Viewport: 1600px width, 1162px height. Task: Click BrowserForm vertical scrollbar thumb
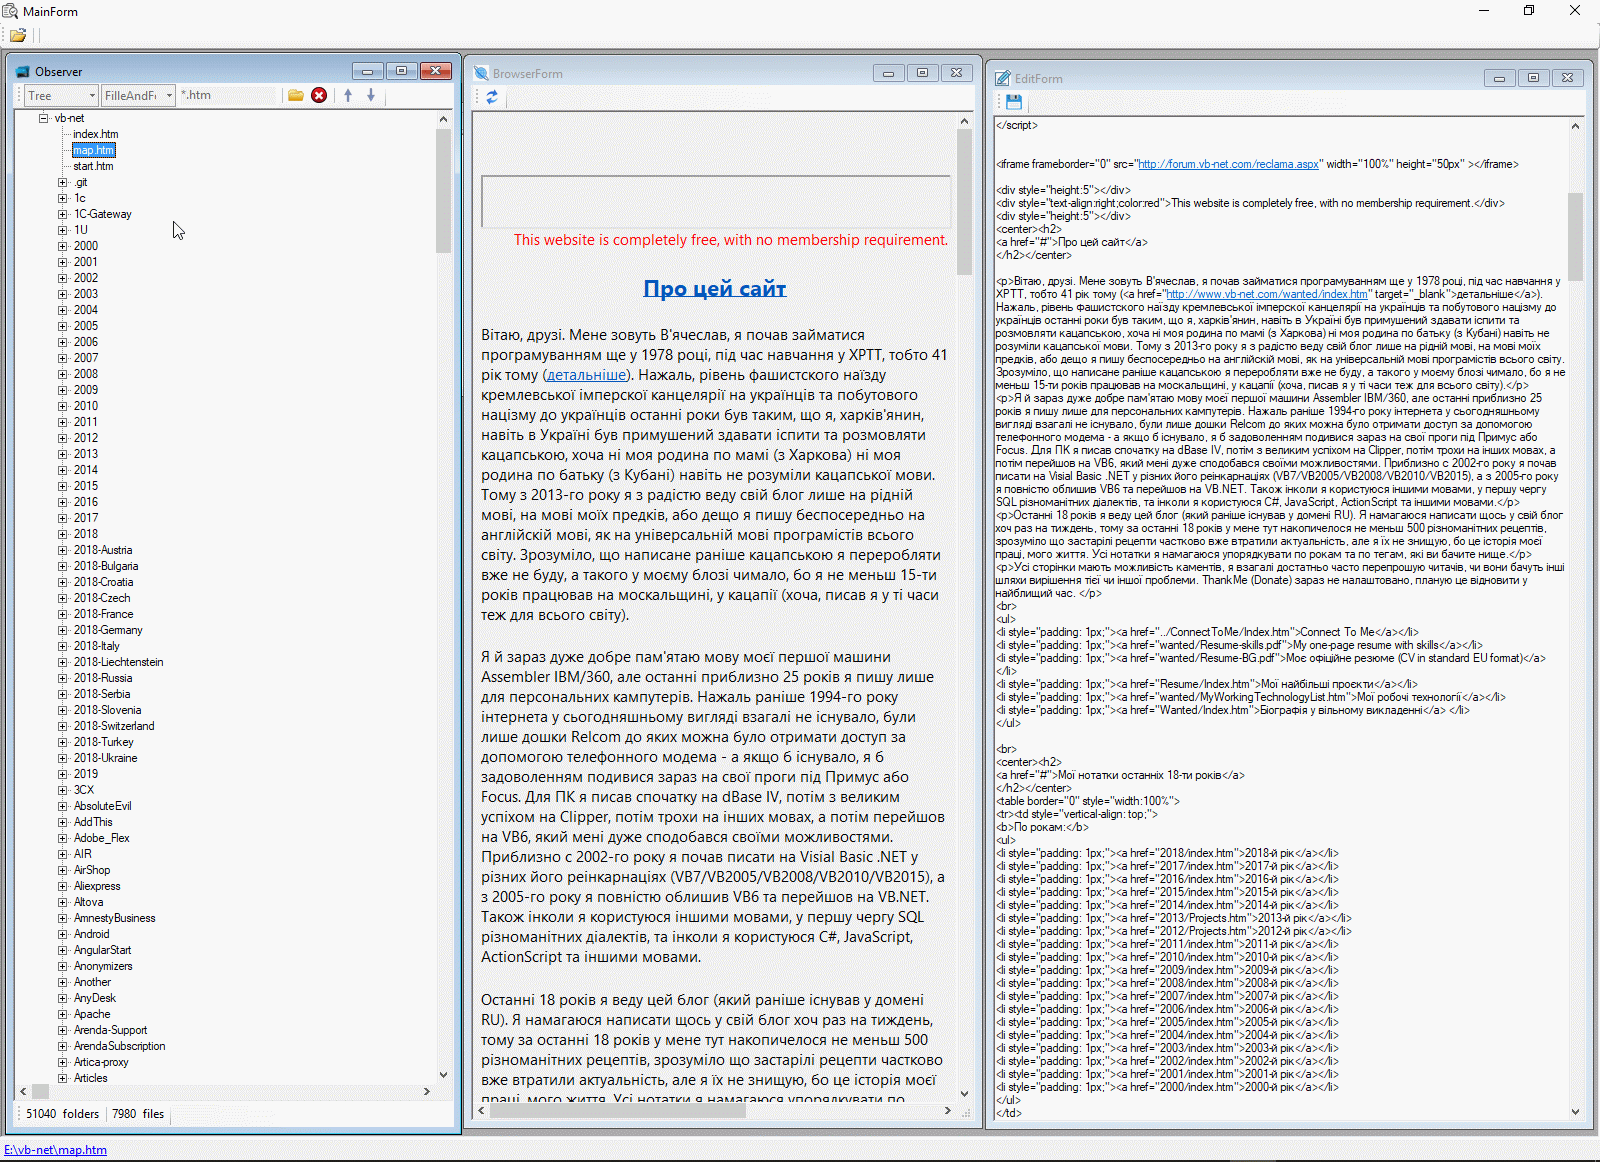point(965,202)
